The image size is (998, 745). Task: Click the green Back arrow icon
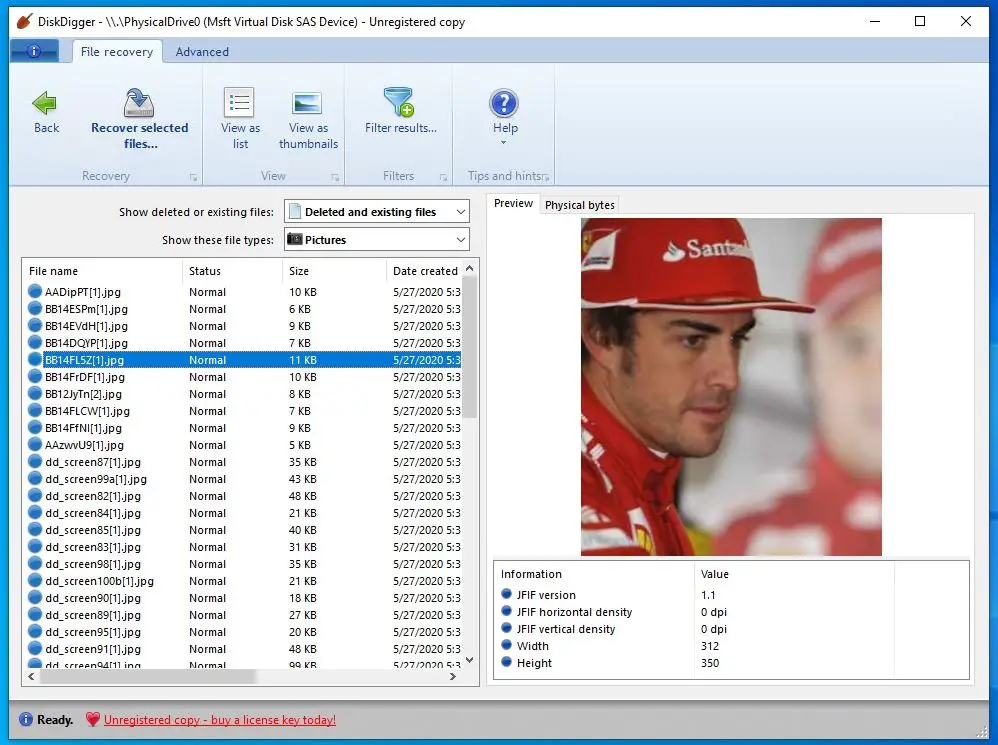45,103
